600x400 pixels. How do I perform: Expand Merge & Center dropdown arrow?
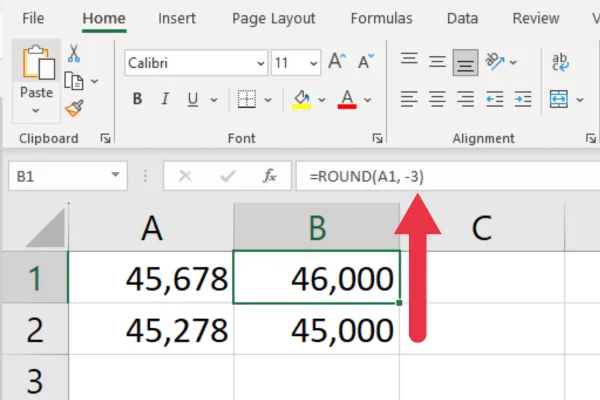[580, 100]
